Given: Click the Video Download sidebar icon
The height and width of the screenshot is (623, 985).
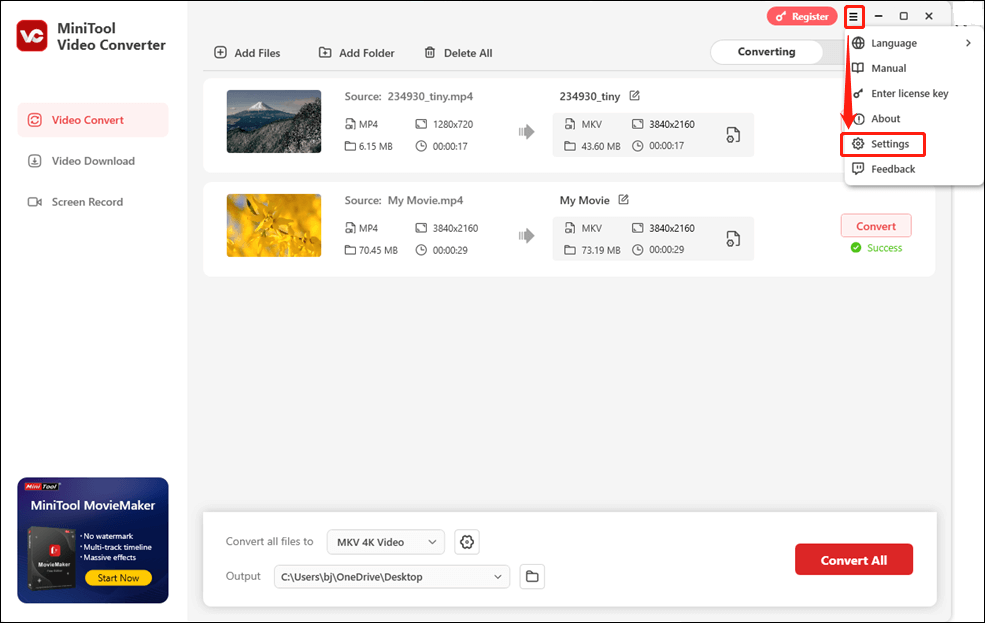Looking at the screenshot, I should click(35, 161).
